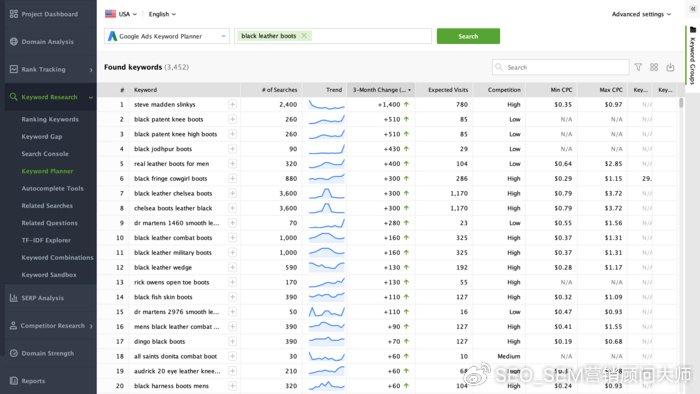Add 'black leather wedge' plus icon
The image size is (700, 394).
click(232, 267)
